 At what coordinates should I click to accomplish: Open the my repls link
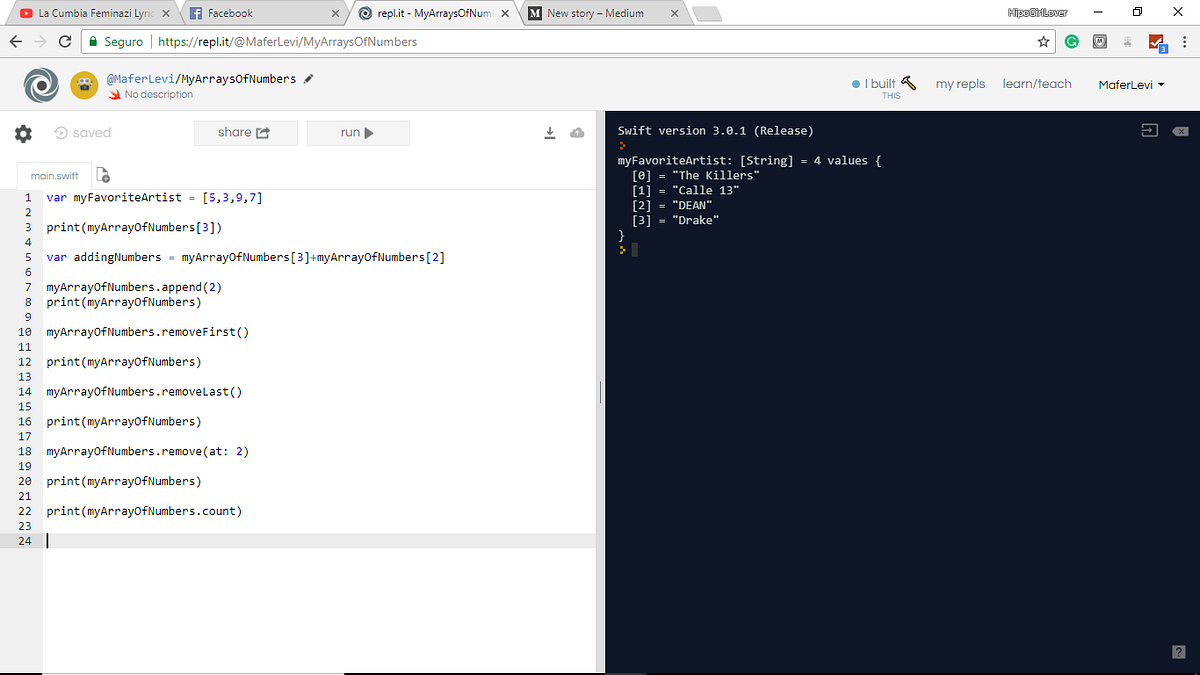click(960, 84)
